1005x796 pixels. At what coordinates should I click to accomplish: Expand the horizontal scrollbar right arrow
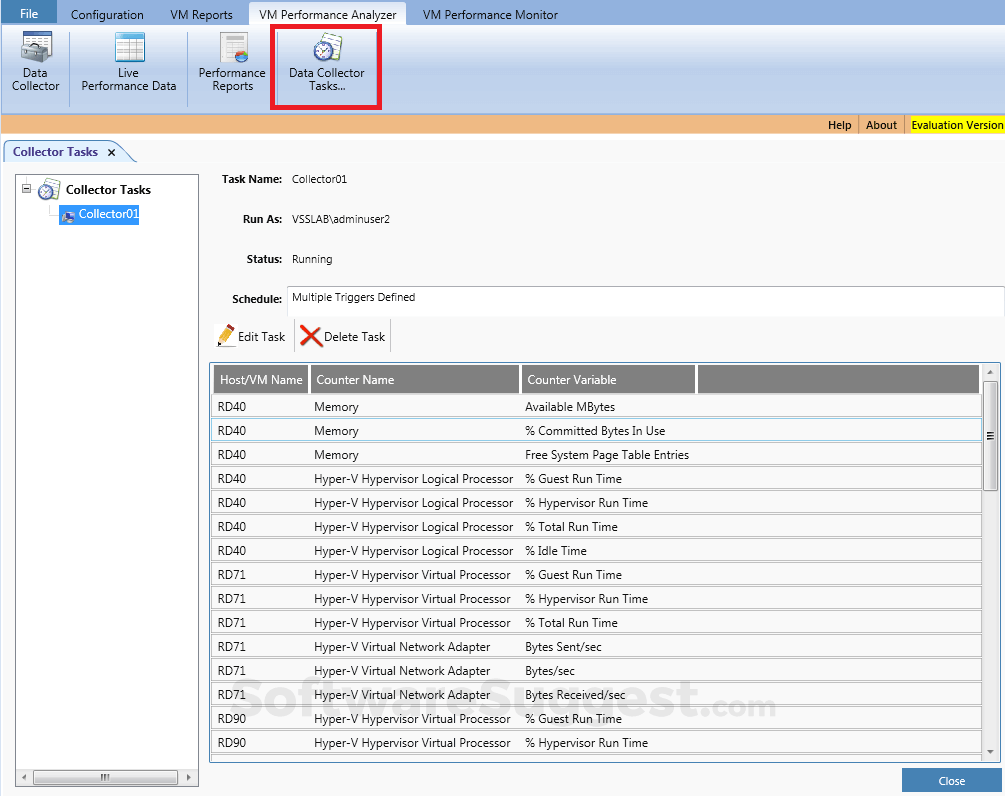click(188, 776)
